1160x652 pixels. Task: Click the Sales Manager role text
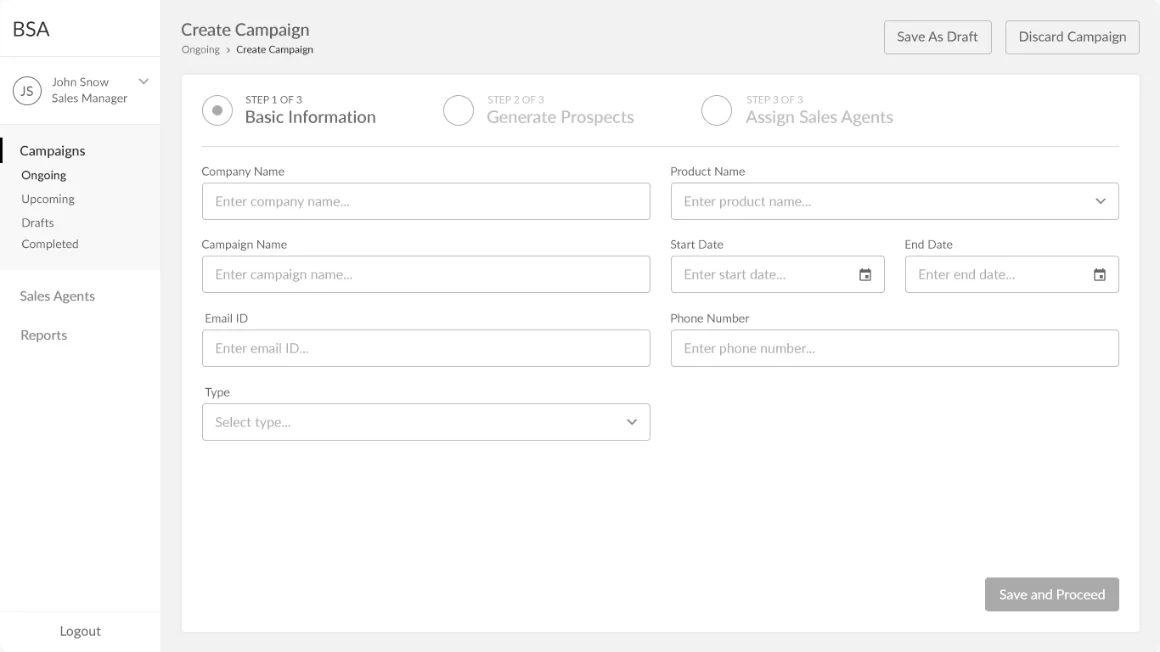(x=89, y=98)
